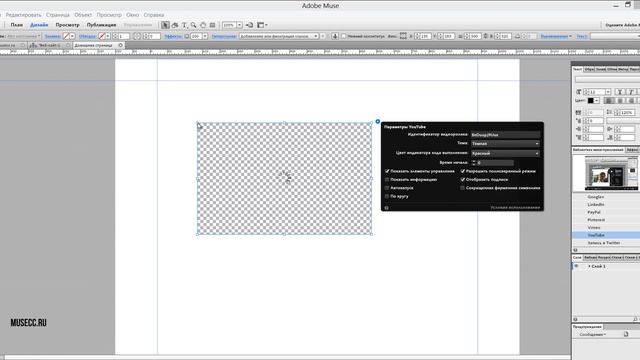Open the Страница menu

pyautogui.click(x=58, y=15)
